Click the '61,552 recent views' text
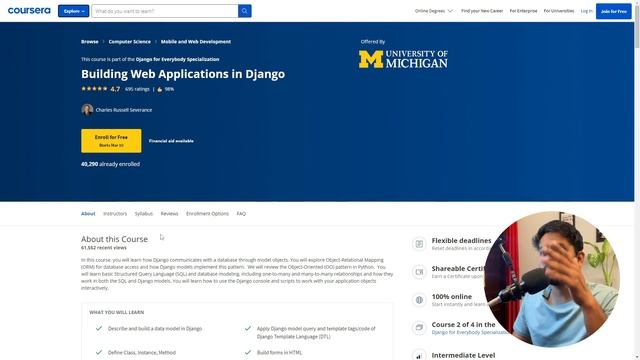This screenshot has width=640, height=360. tap(104, 248)
